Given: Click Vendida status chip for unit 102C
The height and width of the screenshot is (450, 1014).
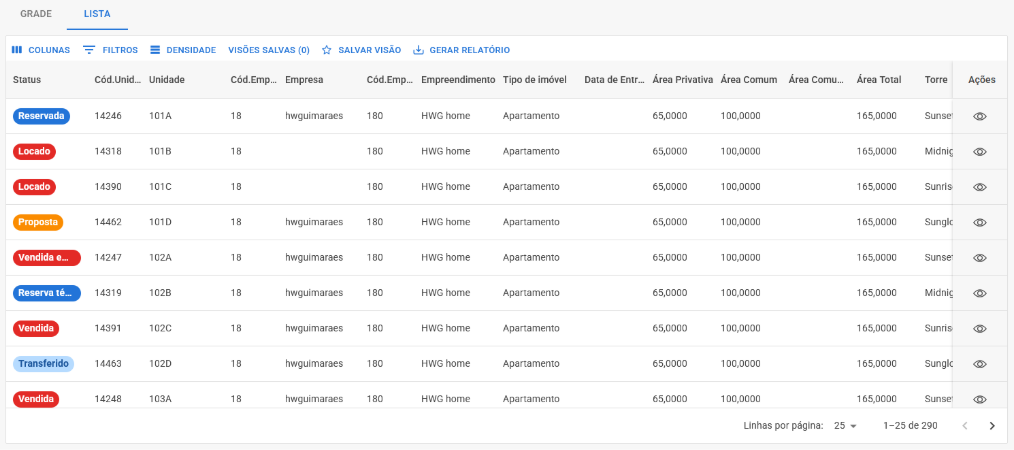Looking at the screenshot, I should tap(36, 328).
